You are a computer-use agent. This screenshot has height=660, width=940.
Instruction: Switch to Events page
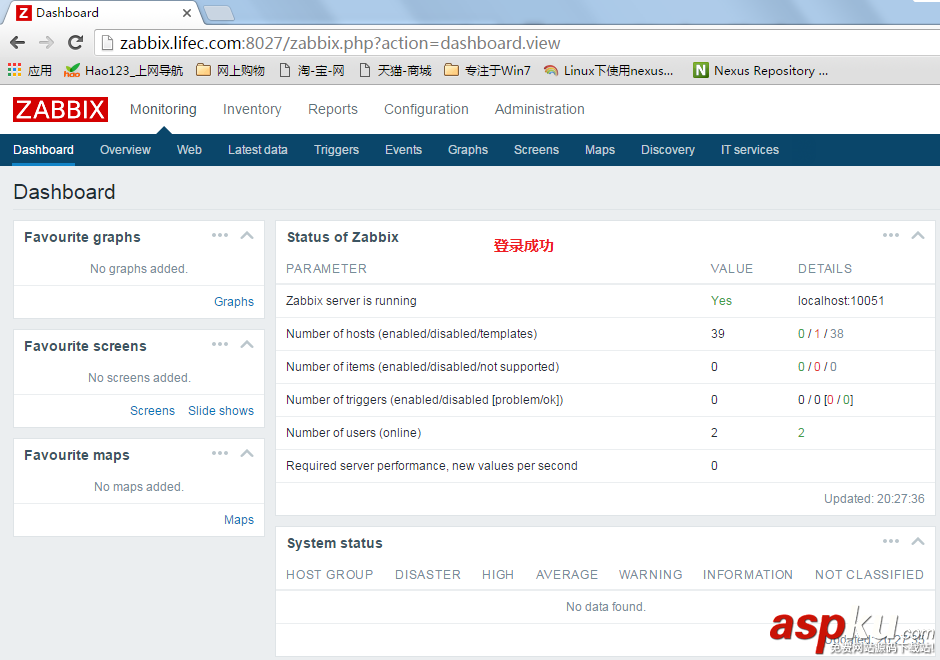(x=403, y=150)
